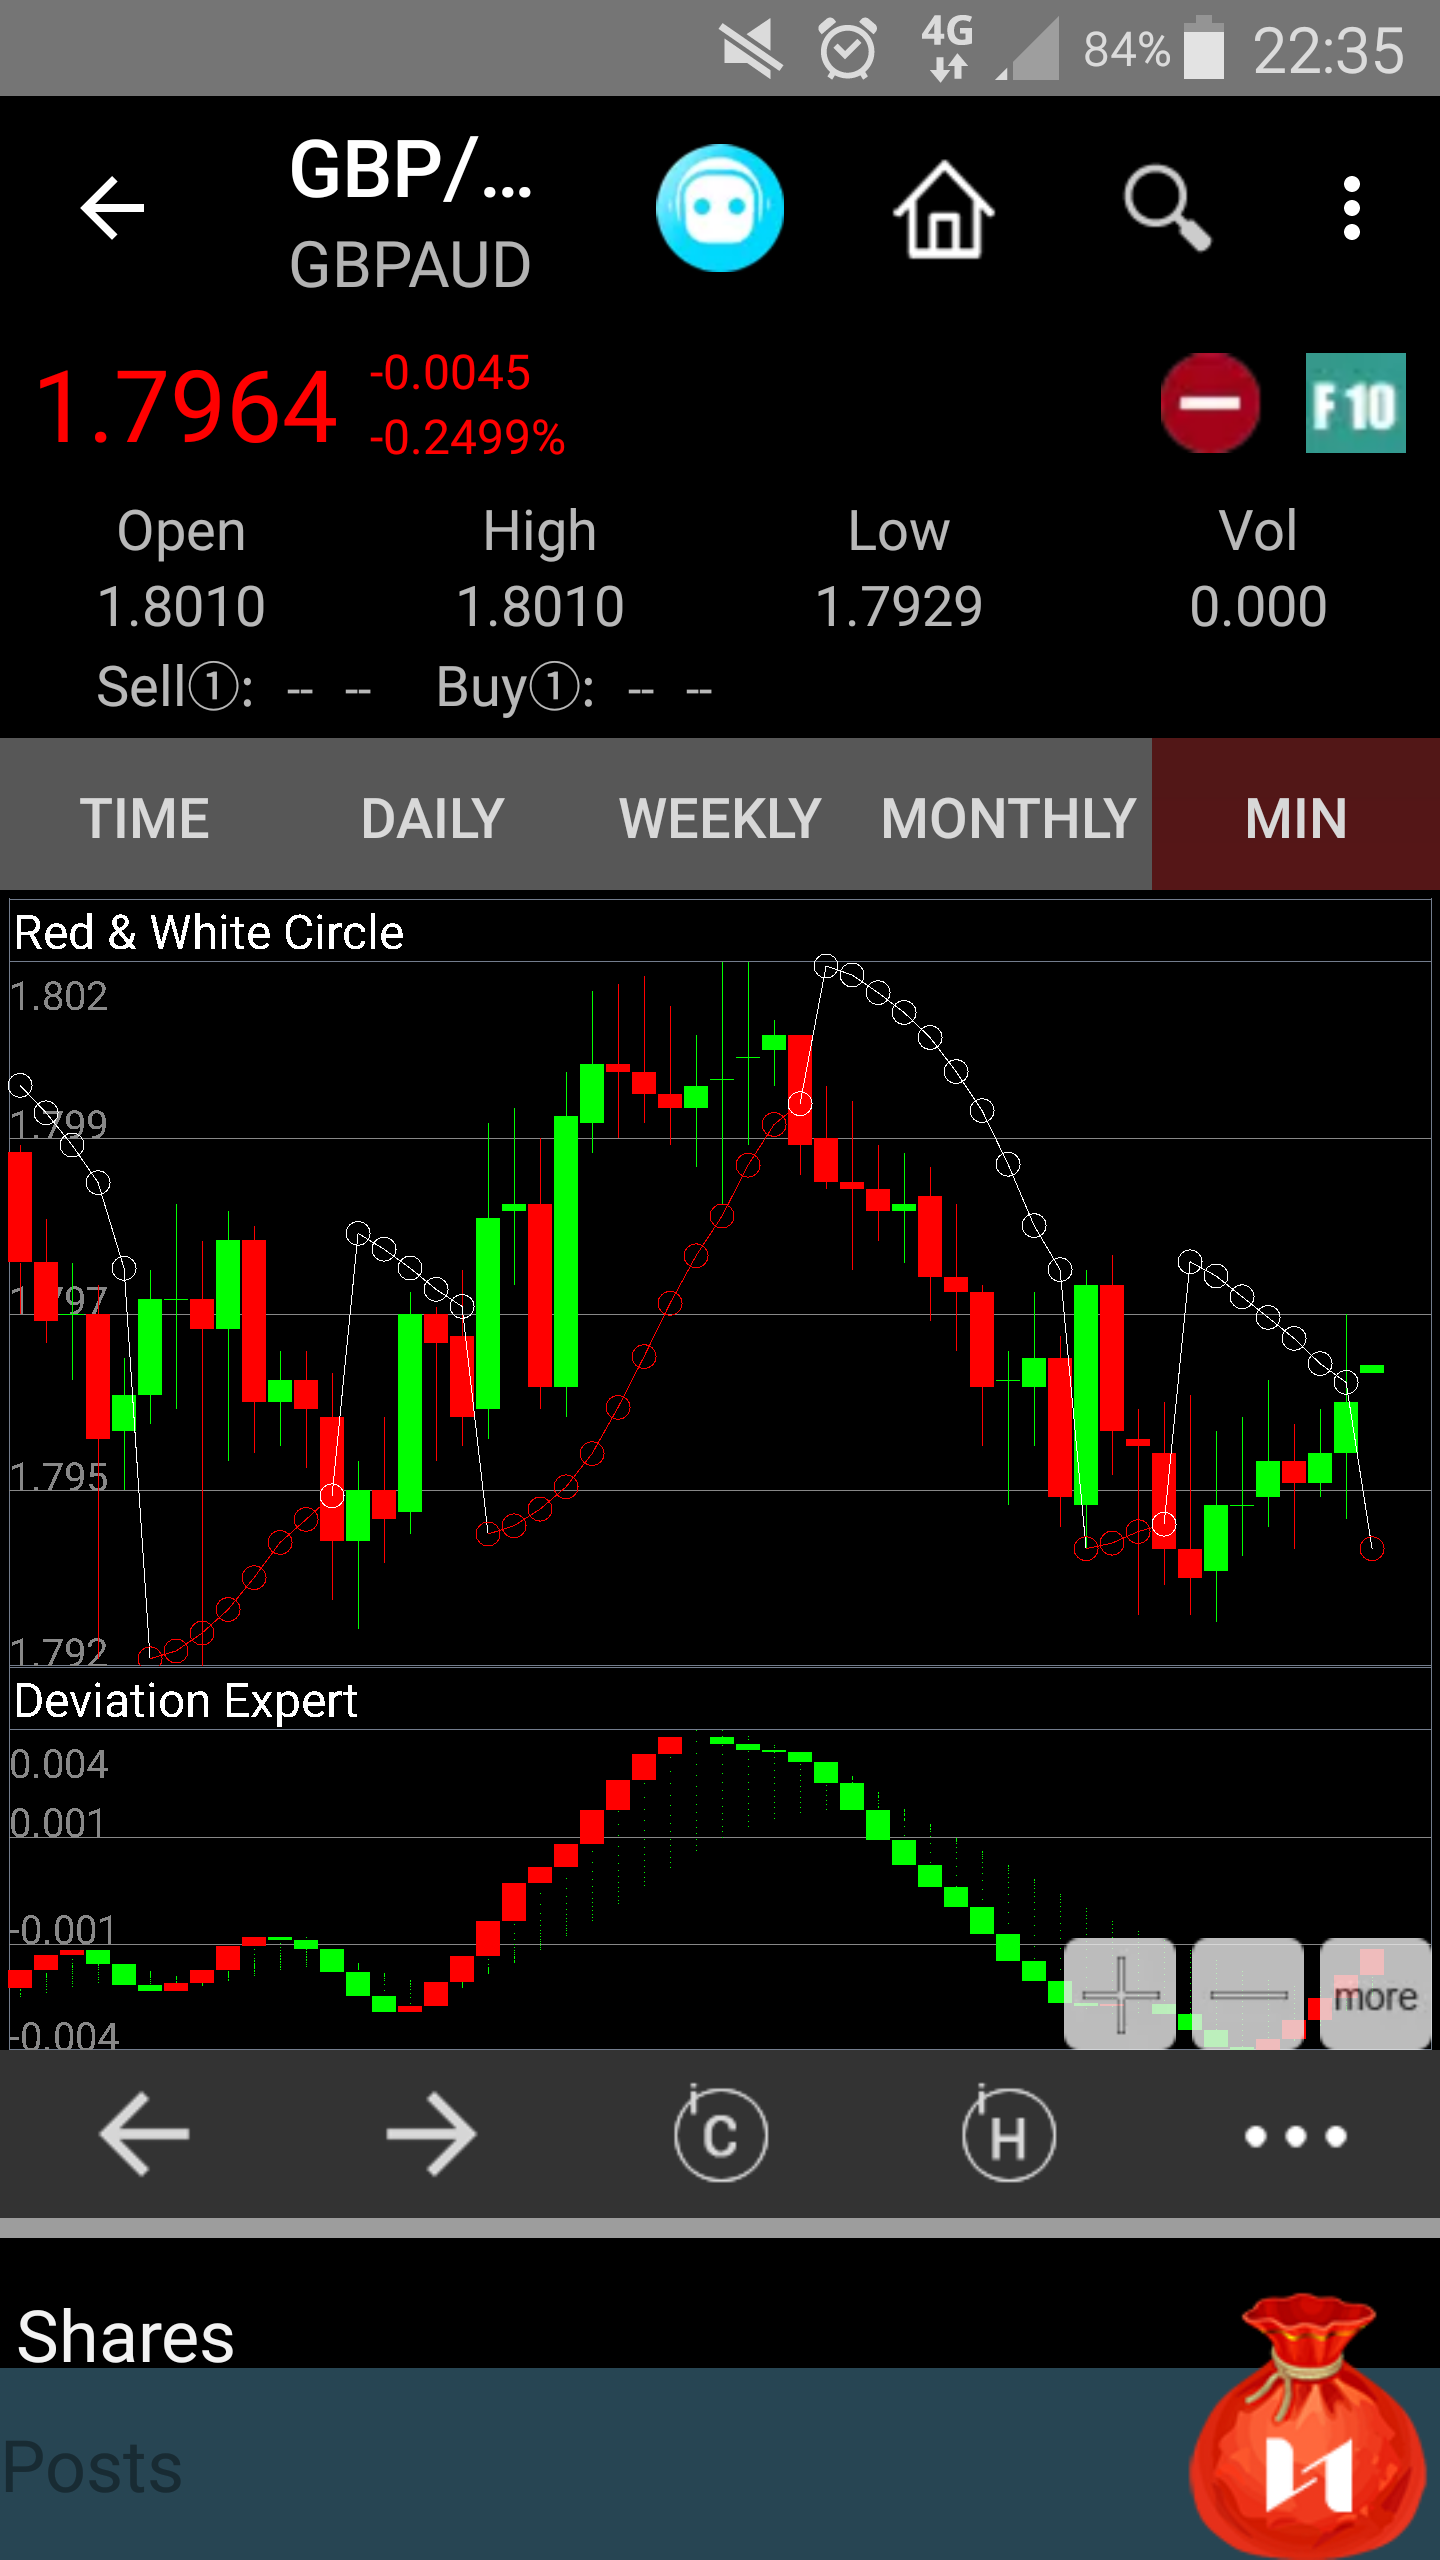Move chart left with bottom left arrow

pyautogui.click(x=144, y=2134)
